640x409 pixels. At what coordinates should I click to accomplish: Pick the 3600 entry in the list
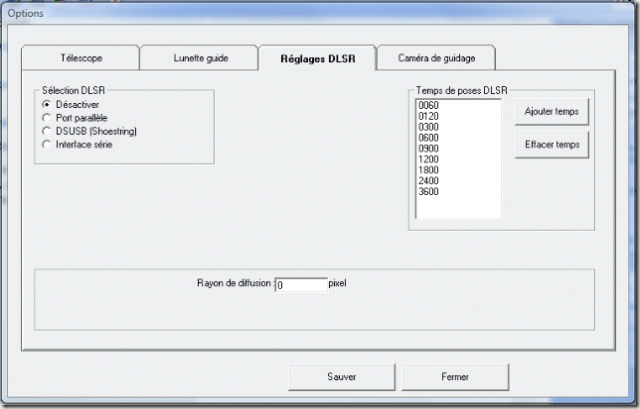tap(429, 192)
